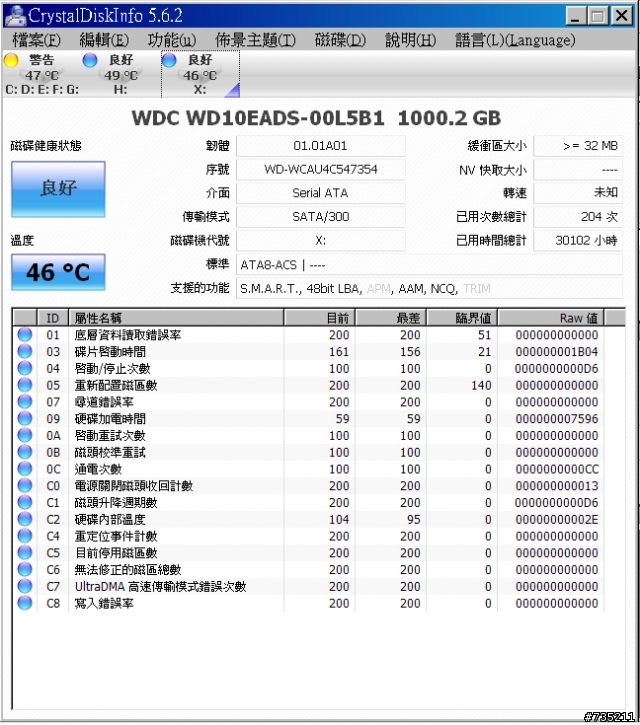Select the 重新配置磁區數 row name
The image size is (640, 725).
pyautogui.click(x=116, y=385)
